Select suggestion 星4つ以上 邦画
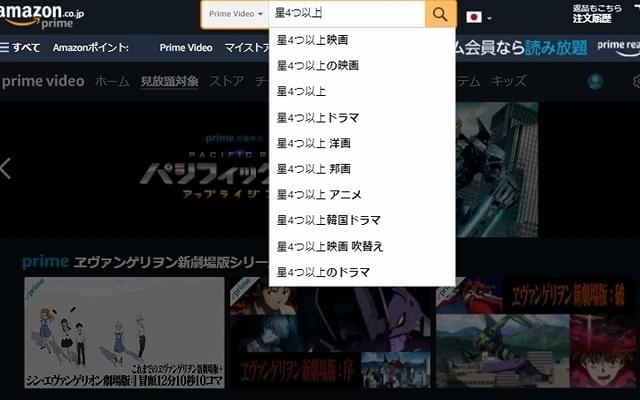This screenshot has width=640, height=400. pos(362,169)
